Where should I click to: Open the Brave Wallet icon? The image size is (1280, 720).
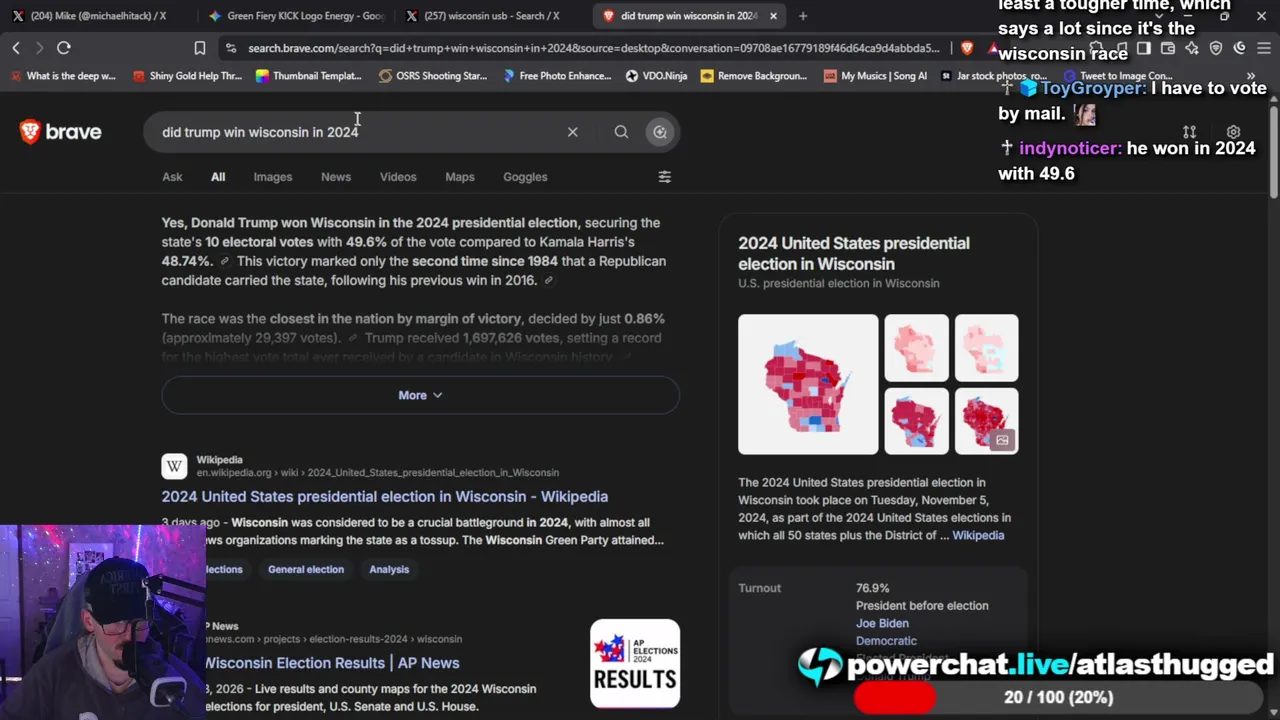[1168, 48]
